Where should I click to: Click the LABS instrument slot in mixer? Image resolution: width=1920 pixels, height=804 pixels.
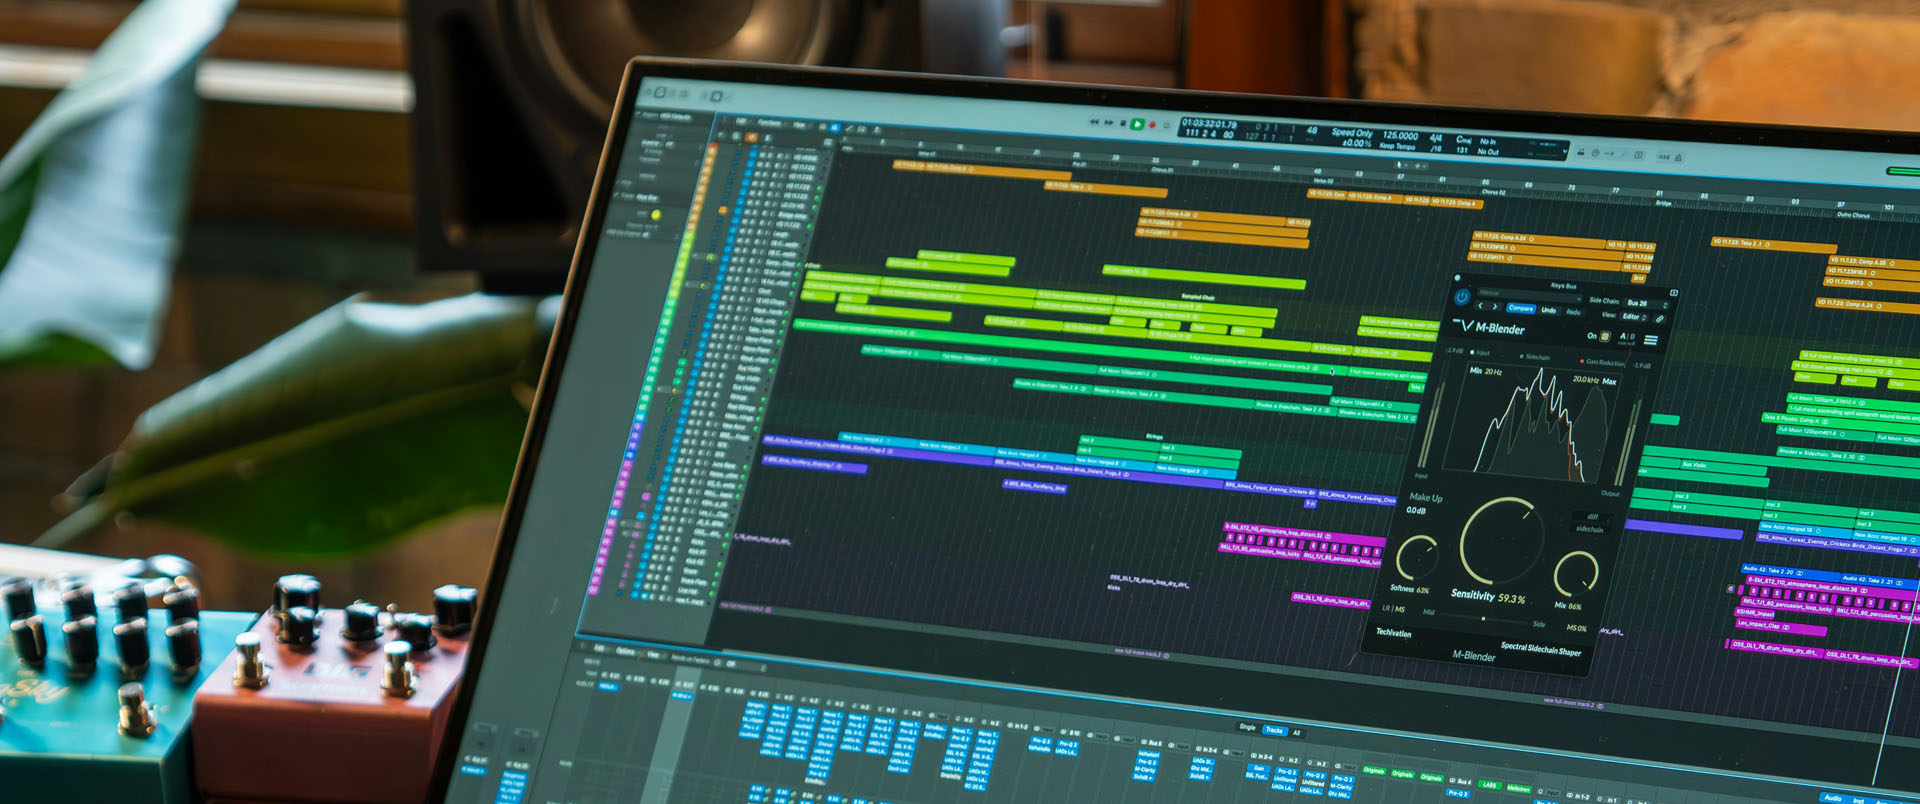[x=1489, y=785]
